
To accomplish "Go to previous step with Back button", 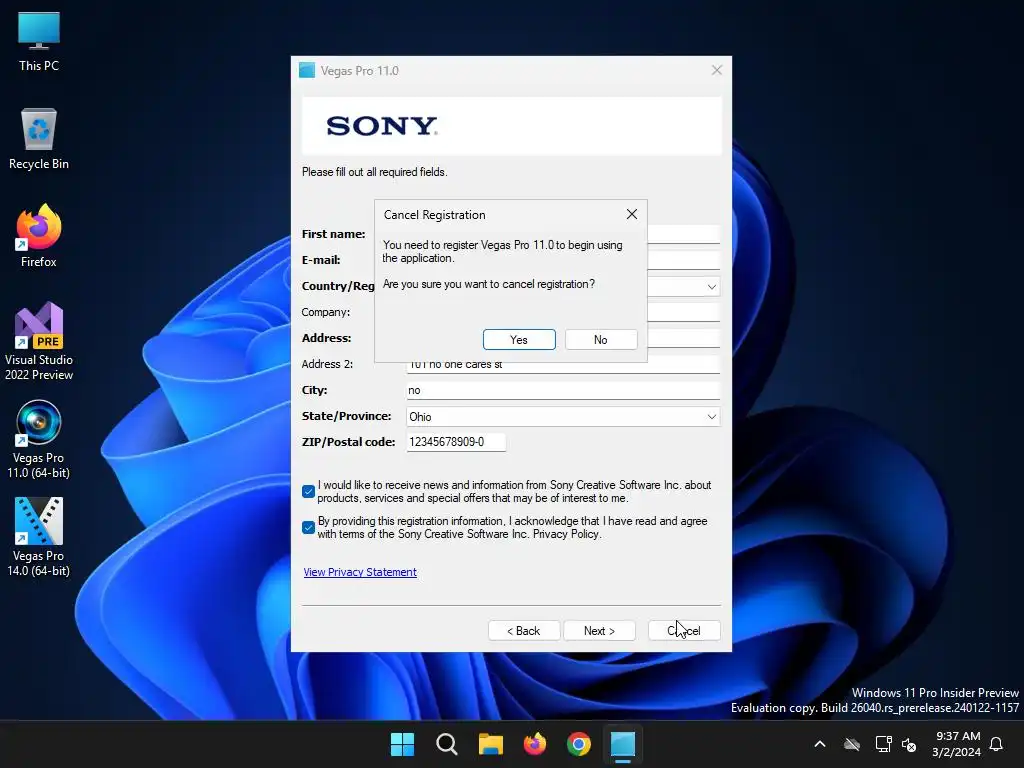I will [x=524, y=631].
